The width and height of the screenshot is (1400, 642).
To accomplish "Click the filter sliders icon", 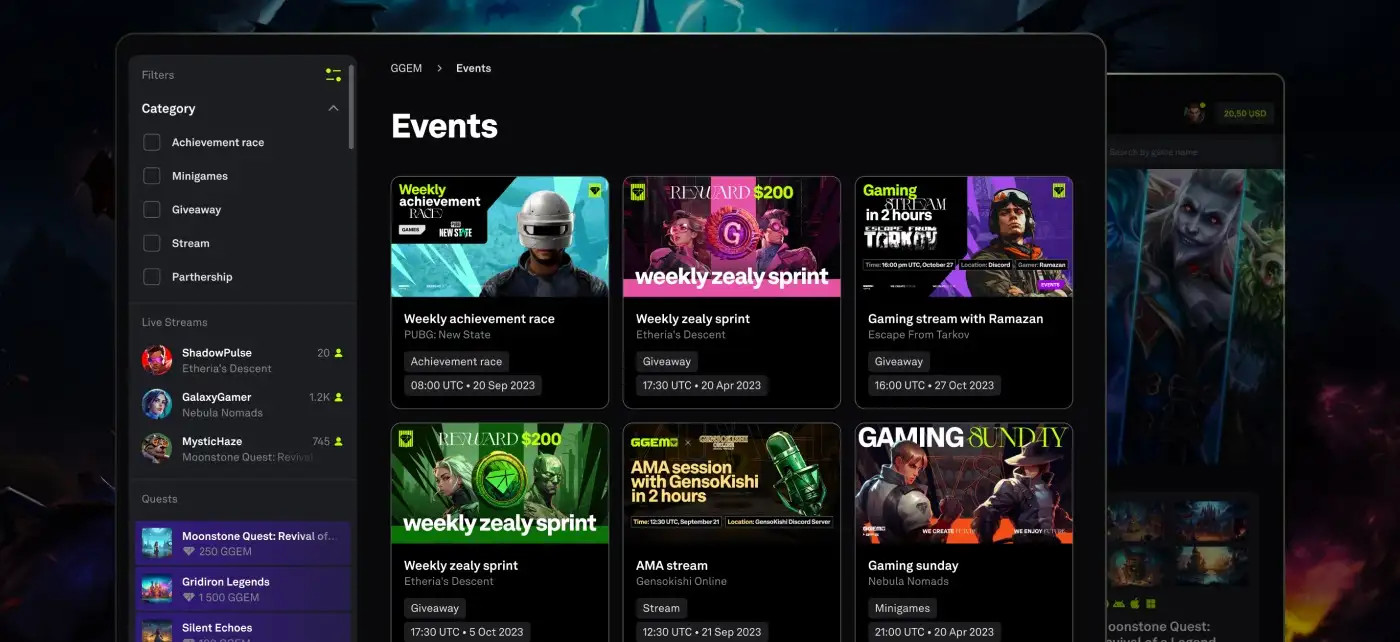I will 333,75.
